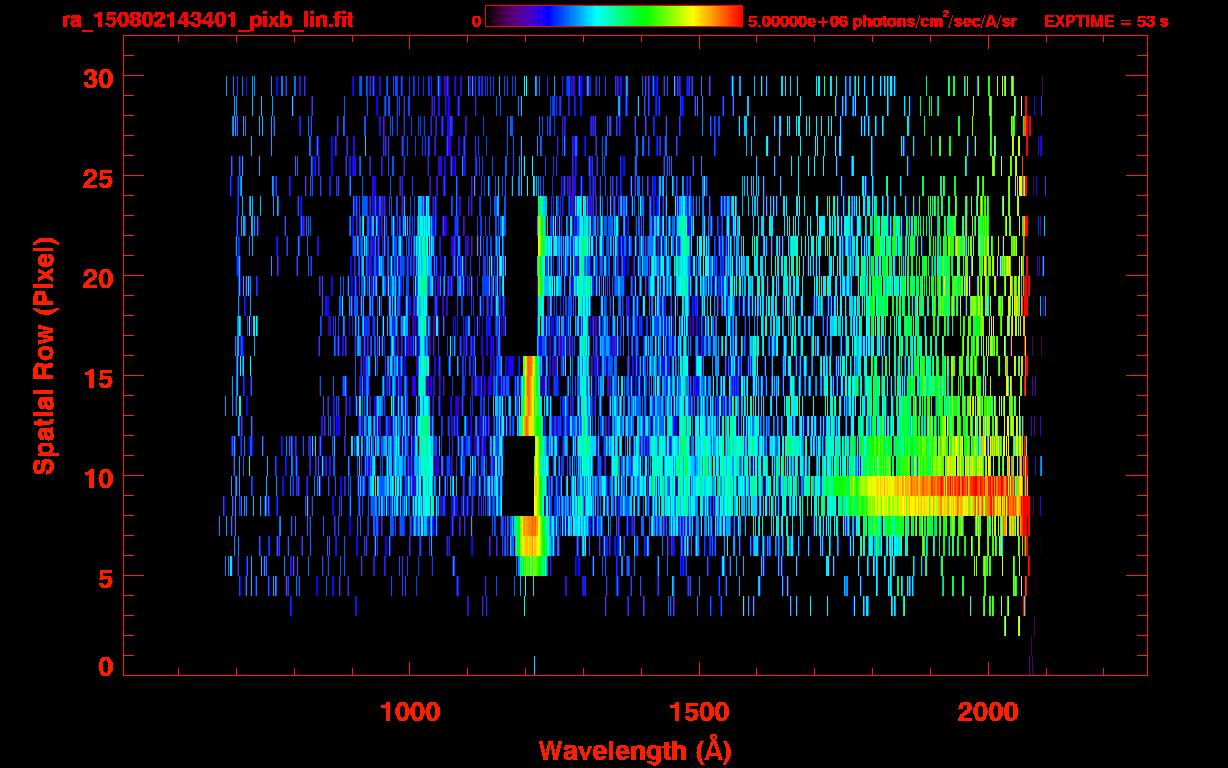Click the filename ra_150802143401_pixb_lin.fit
The image size is (1228, 768).
[206, 20]
